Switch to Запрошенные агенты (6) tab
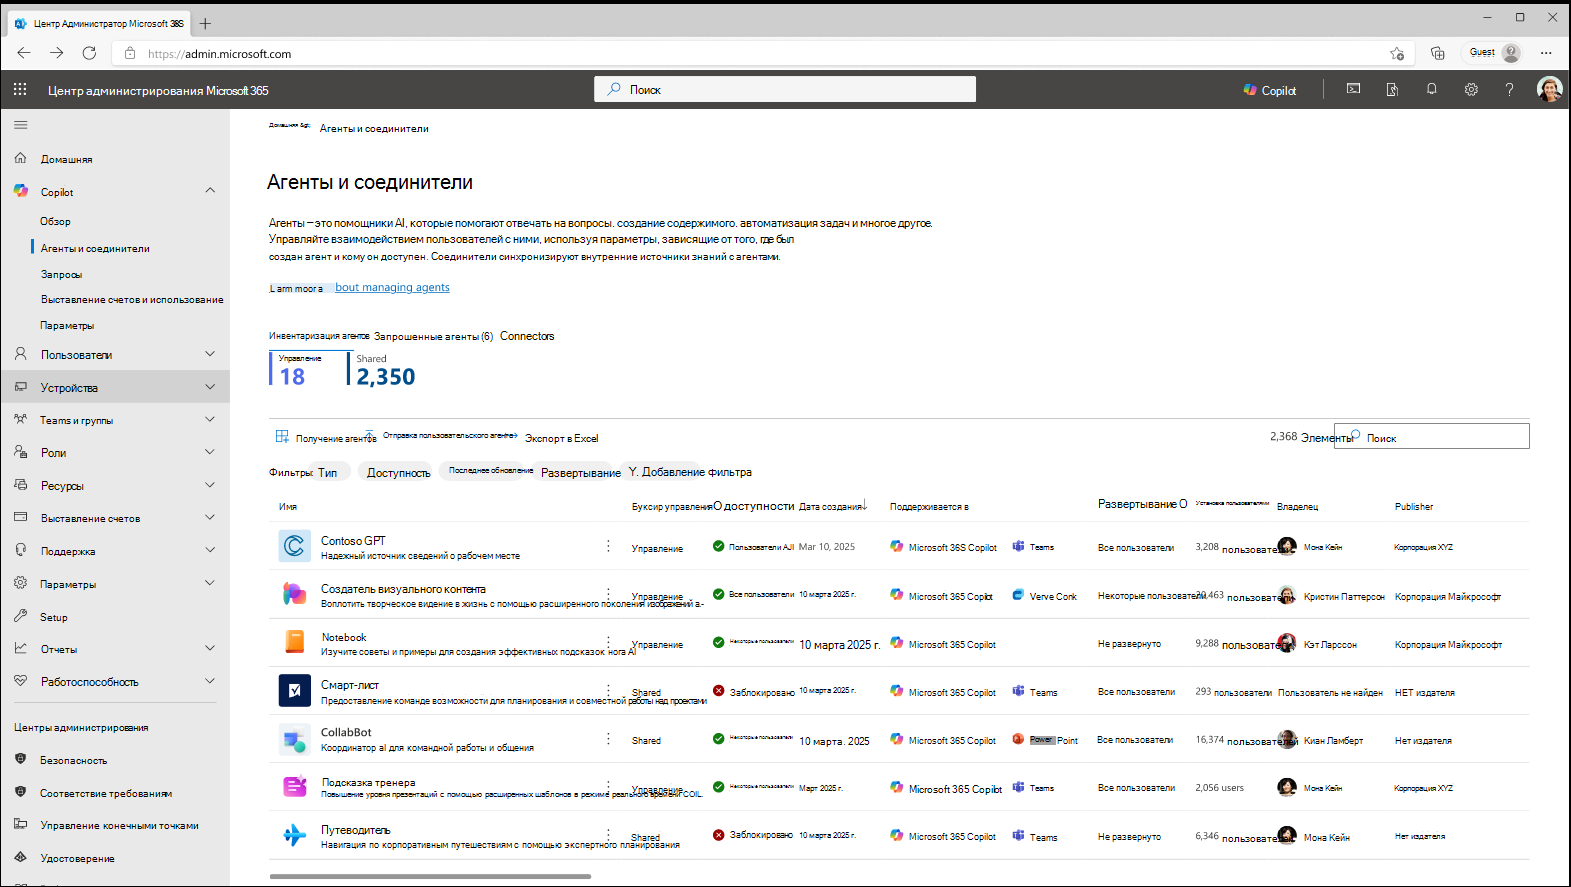 [433, 336]
